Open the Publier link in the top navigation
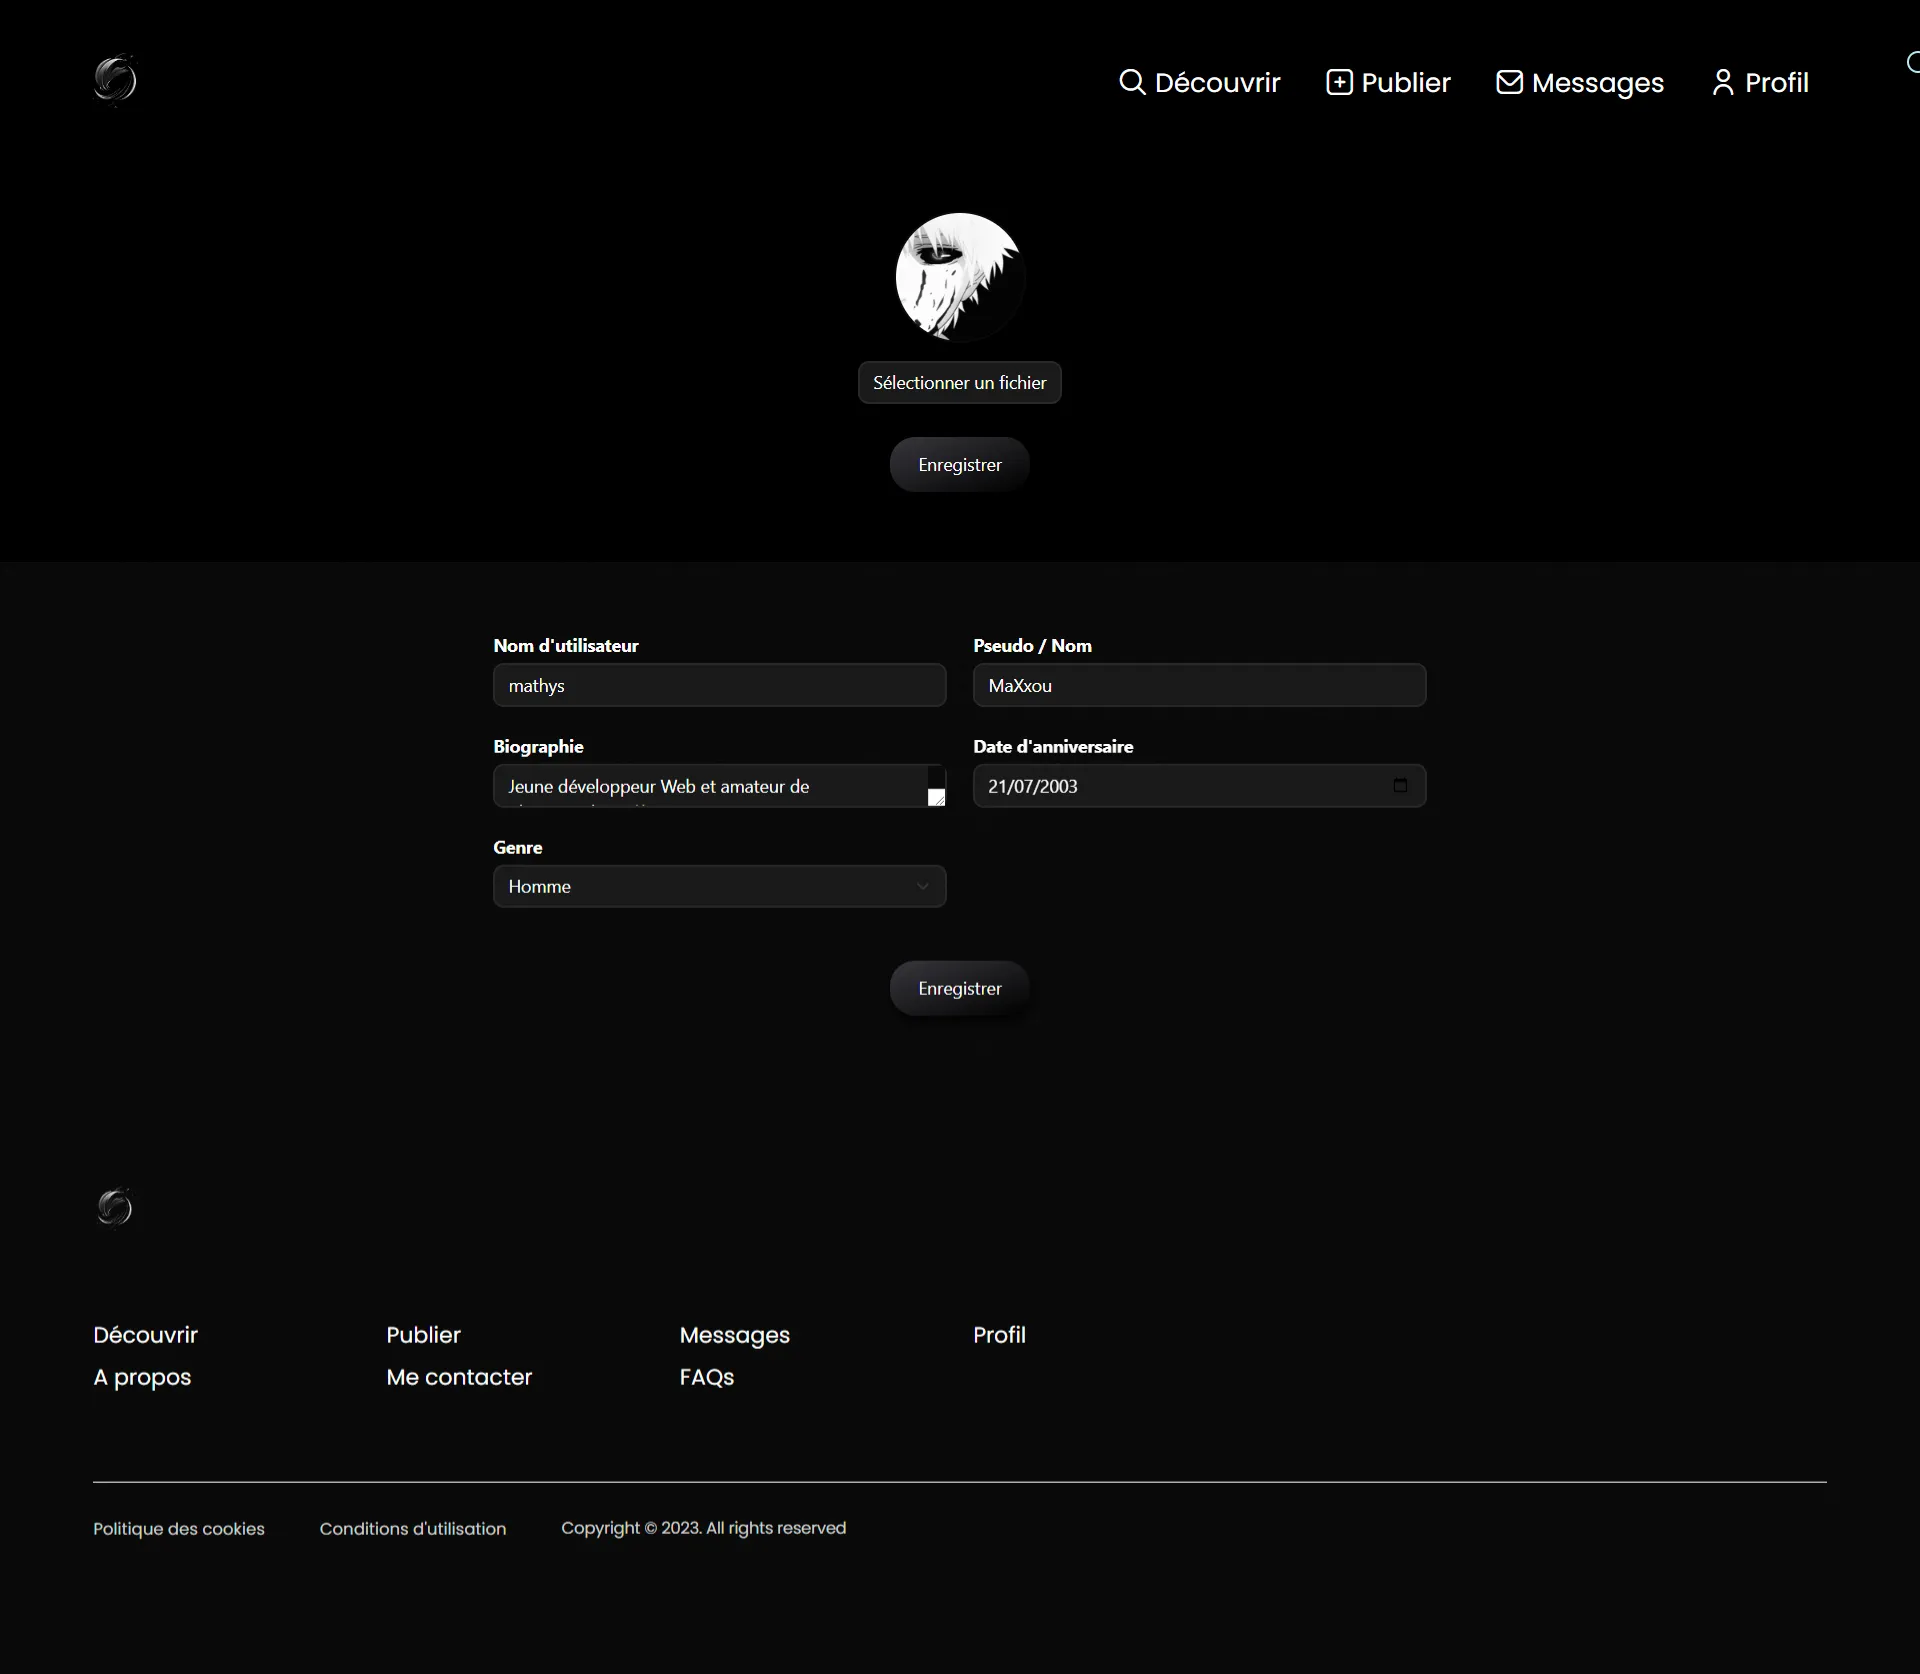This screenshot has width=1920, height=1674. pyautogui.click(x=1405, y=82)
